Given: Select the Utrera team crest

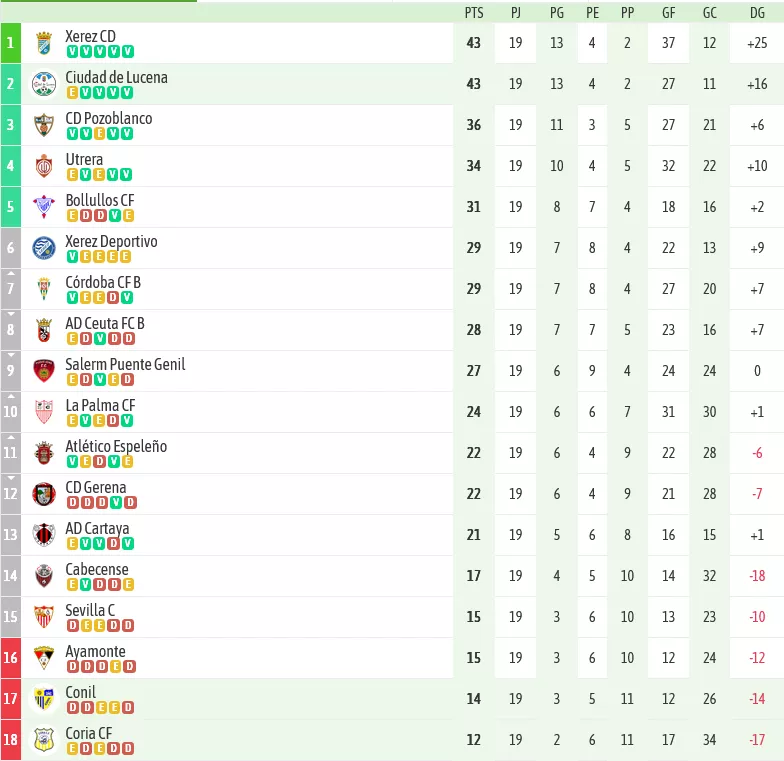Looking at the screenshot, I should coord(44,166).
